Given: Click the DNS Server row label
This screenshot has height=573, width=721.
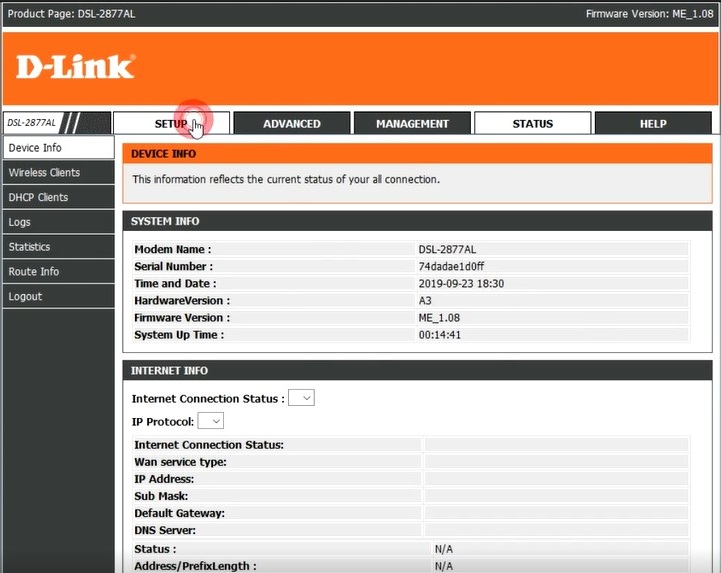Looking at the screenshot, I should pos(165,530).
